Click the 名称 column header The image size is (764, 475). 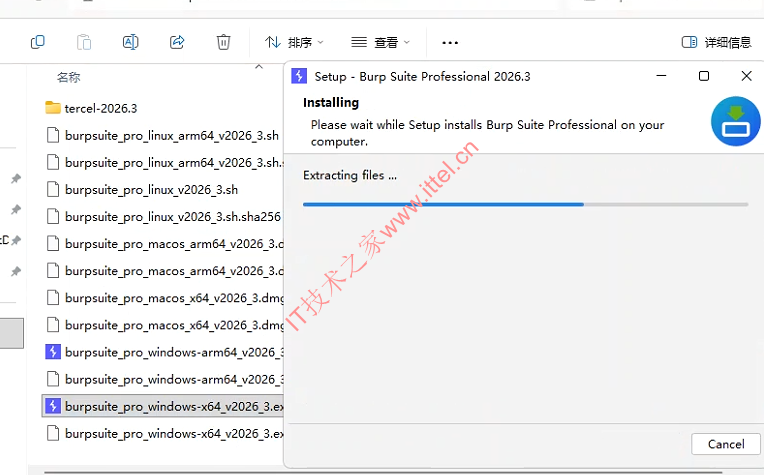(68, 77)
